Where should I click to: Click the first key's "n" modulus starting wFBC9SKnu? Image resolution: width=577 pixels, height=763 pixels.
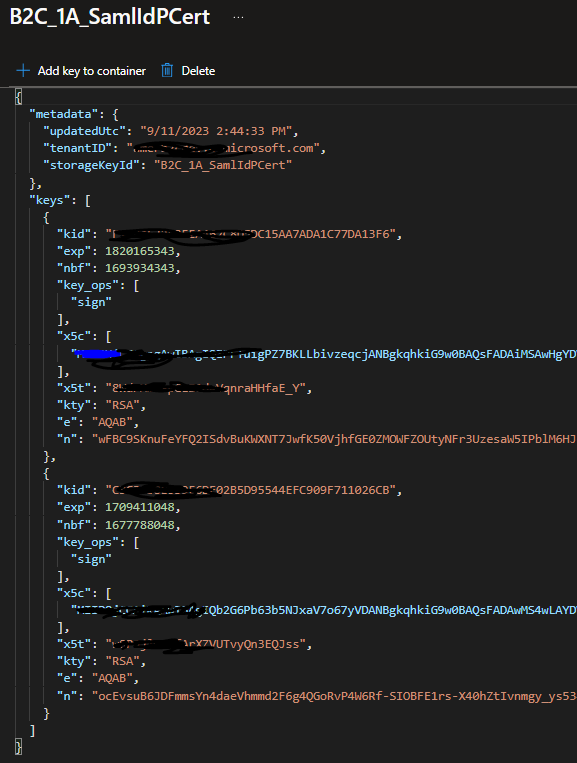click(334, 439)
